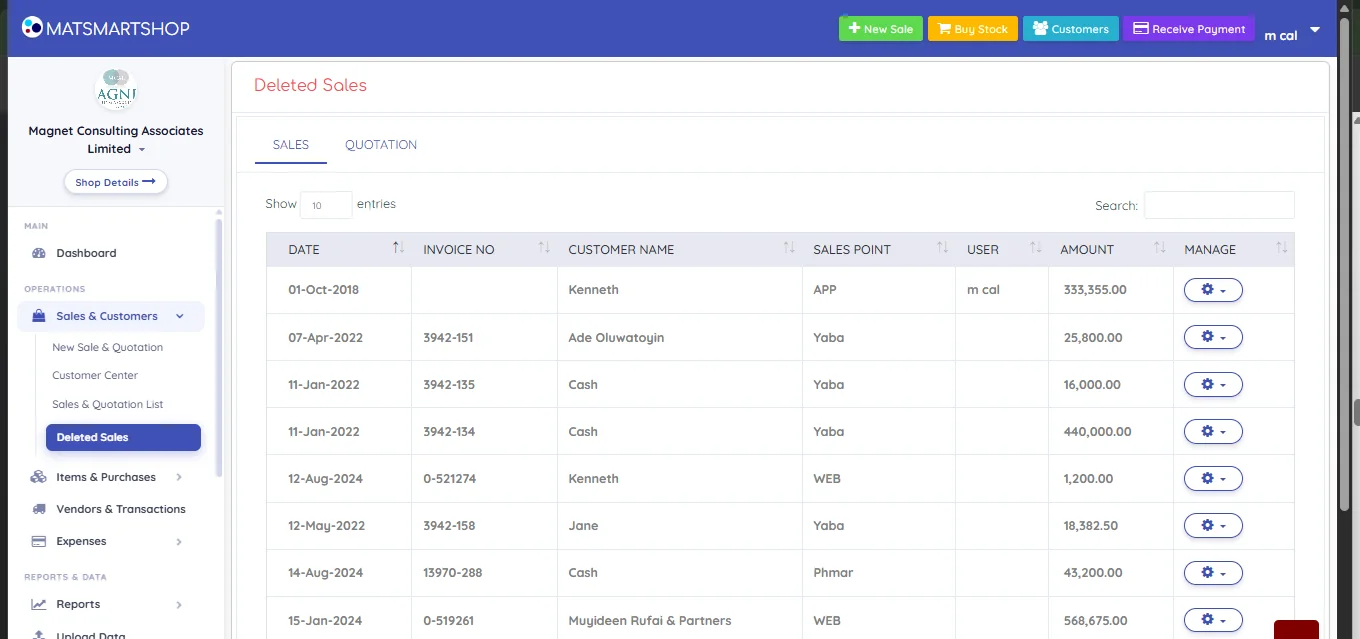
Task: Open the gear manage menu for Kenneth 333,355.00
Action: pyautogui.click(x=1213, y=290)
